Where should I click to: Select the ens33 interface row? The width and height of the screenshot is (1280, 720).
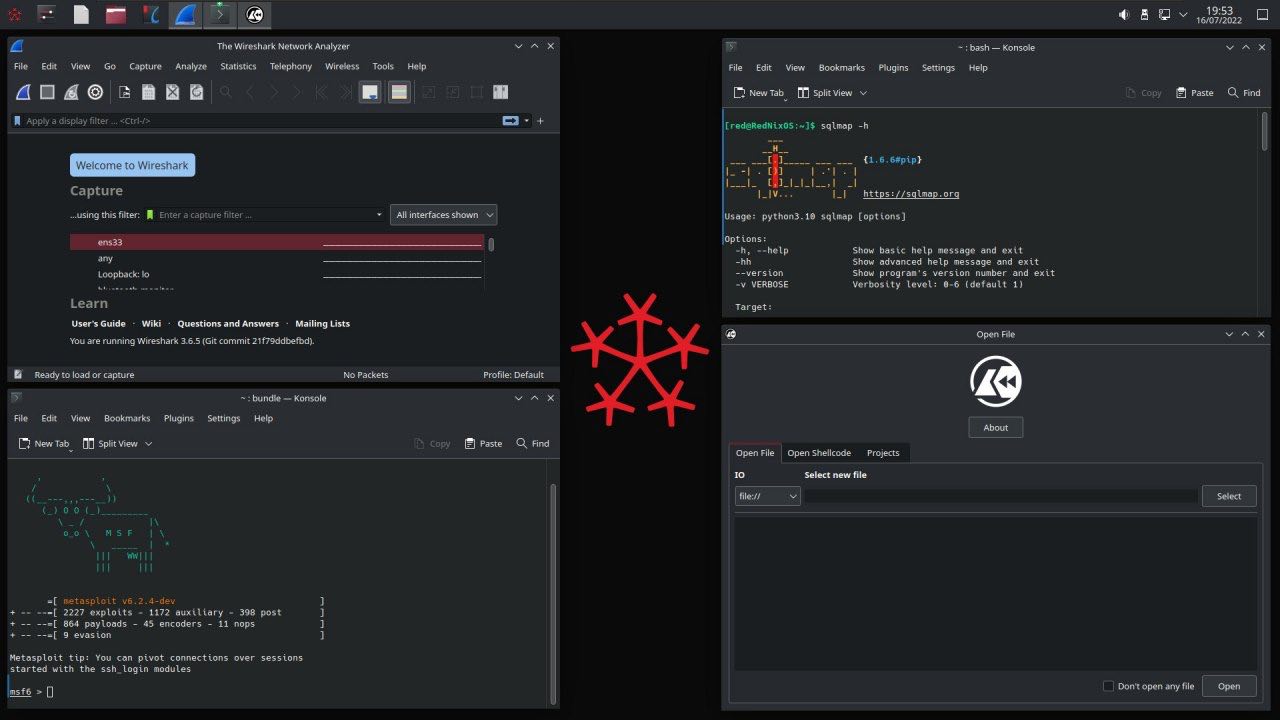tap(277, 242)
